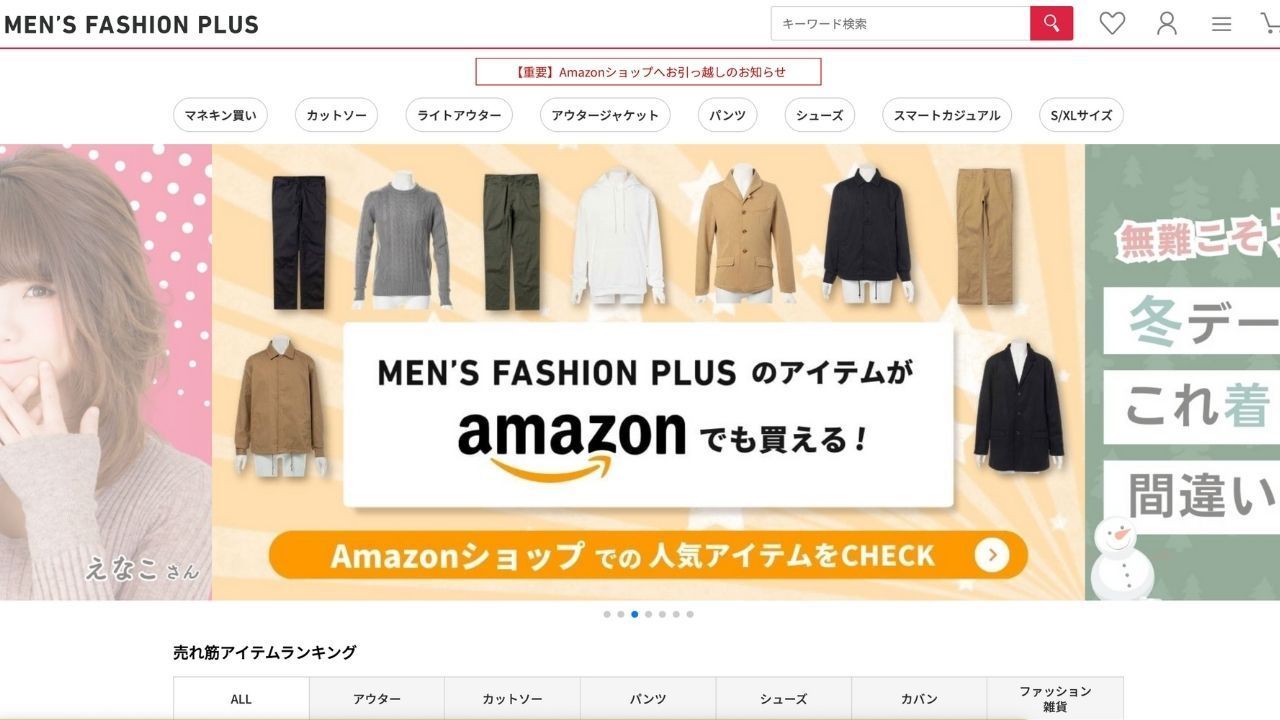Select the fourth carousel dot
This screenshot has height=720, width=1280.
[648, 614]
